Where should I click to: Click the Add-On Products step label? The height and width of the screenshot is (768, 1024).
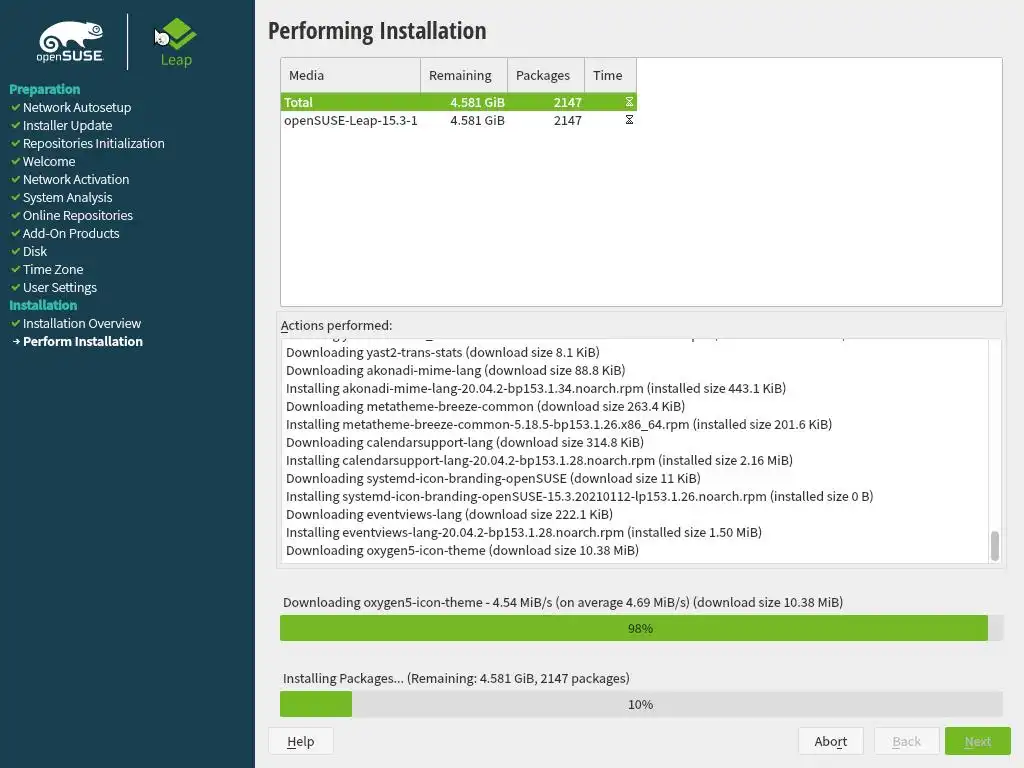[x=71, y=233]
